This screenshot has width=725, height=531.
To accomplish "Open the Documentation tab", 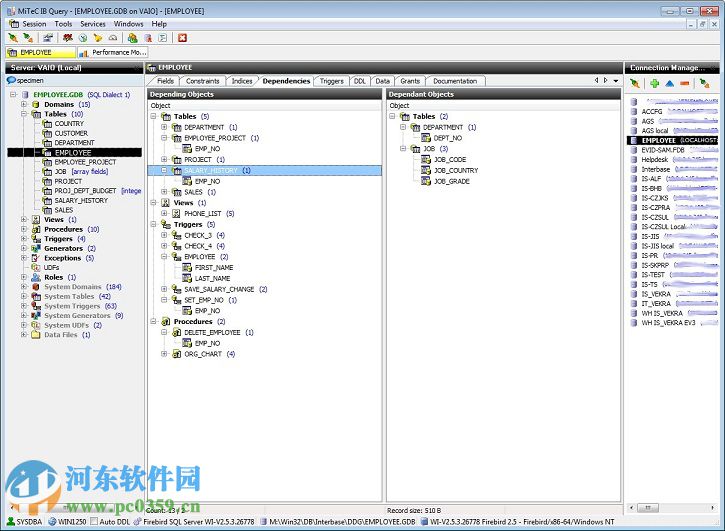I will tap(455, 81).
